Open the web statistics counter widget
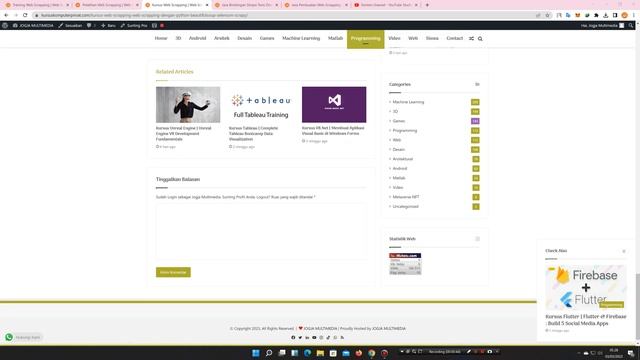The image size is (640, 360). 405,264
